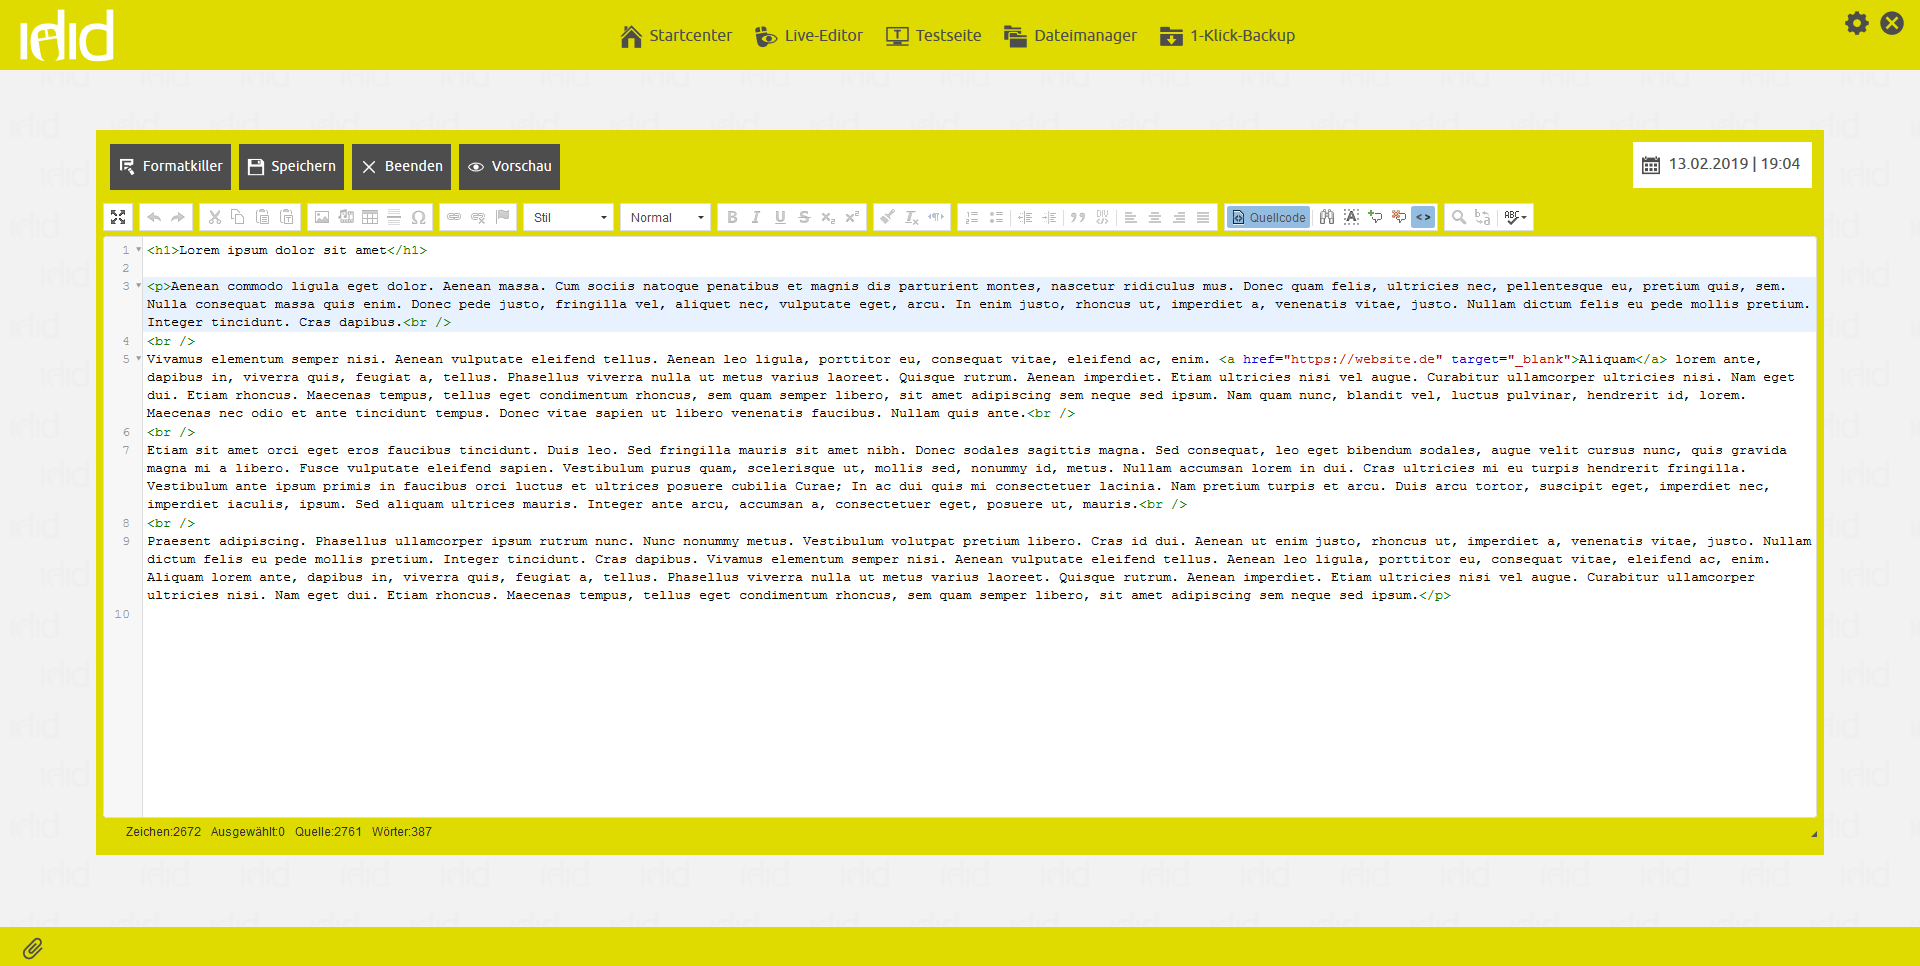
Task: Click the binoculars find icon
Action: tap(1327, 217)
